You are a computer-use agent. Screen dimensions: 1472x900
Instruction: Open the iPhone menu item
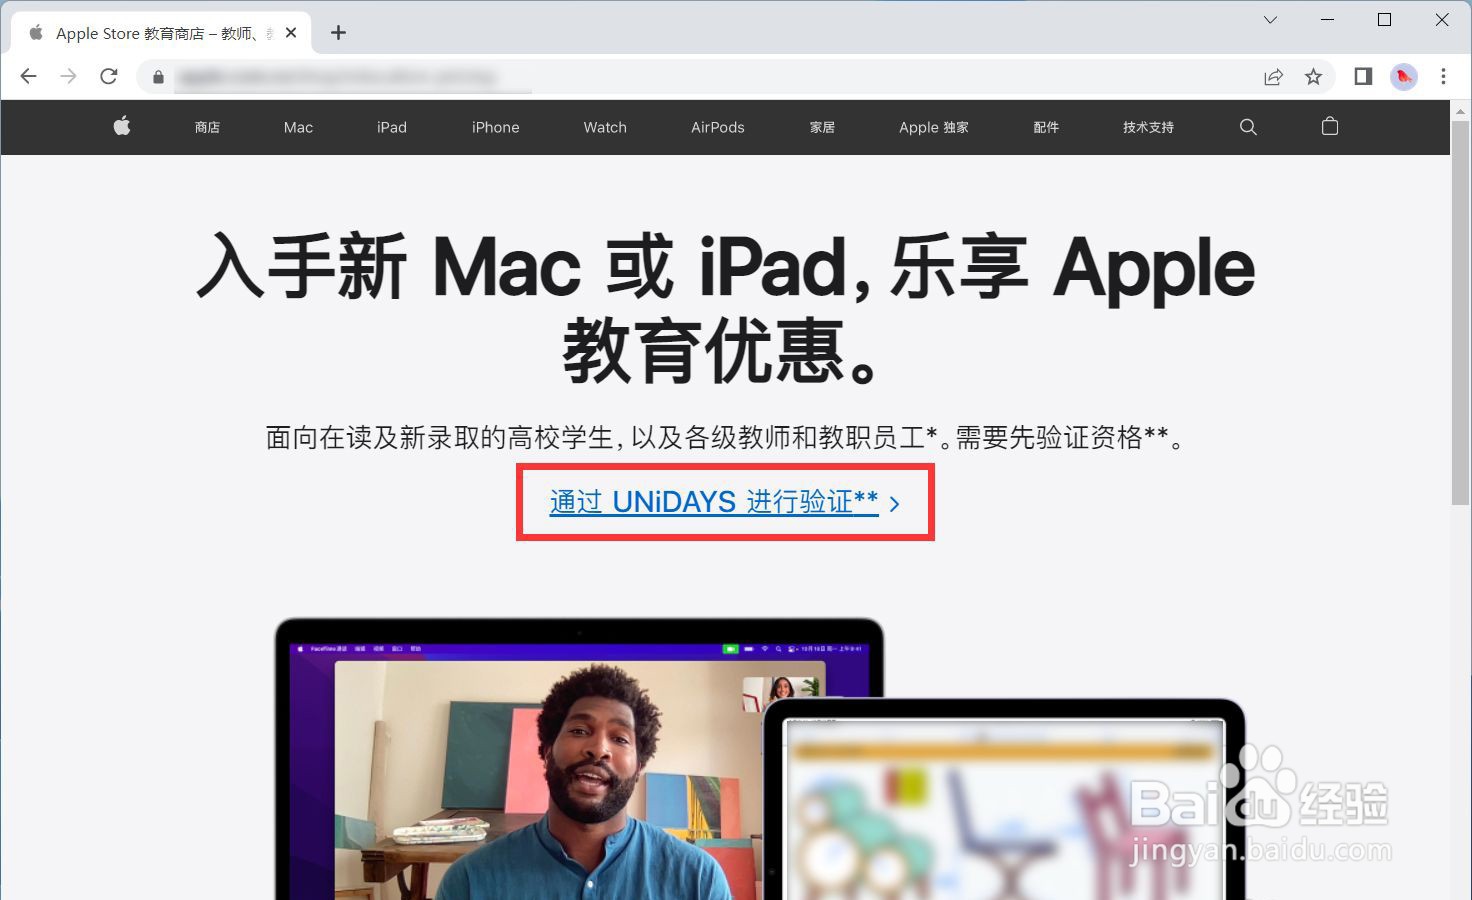click(496, 127)
